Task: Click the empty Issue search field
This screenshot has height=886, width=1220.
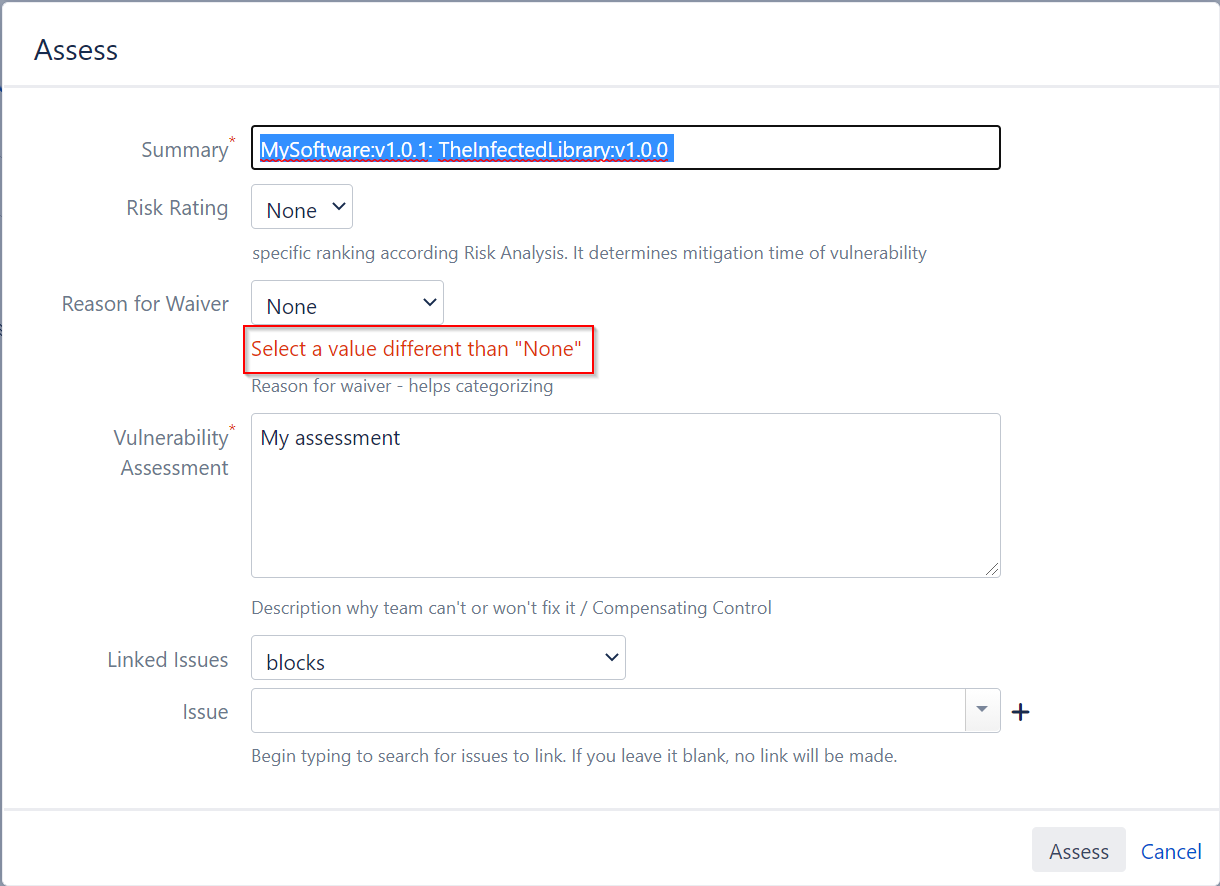Action: [610, 710]
